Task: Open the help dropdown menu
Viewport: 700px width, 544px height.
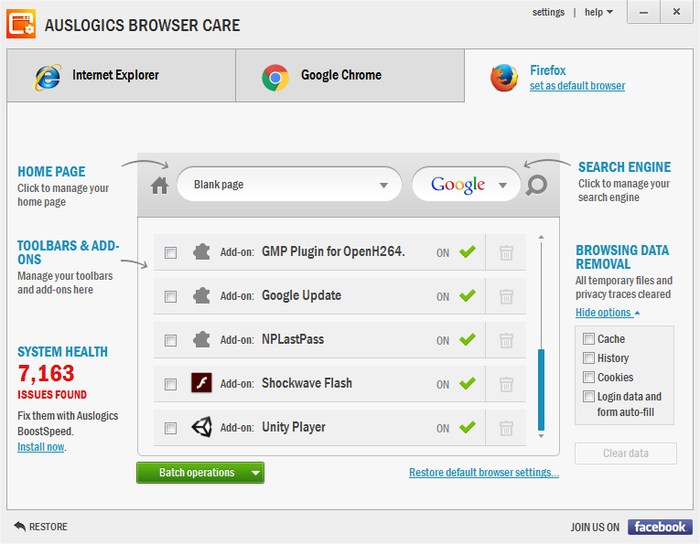Action: [x=599, y=12]
